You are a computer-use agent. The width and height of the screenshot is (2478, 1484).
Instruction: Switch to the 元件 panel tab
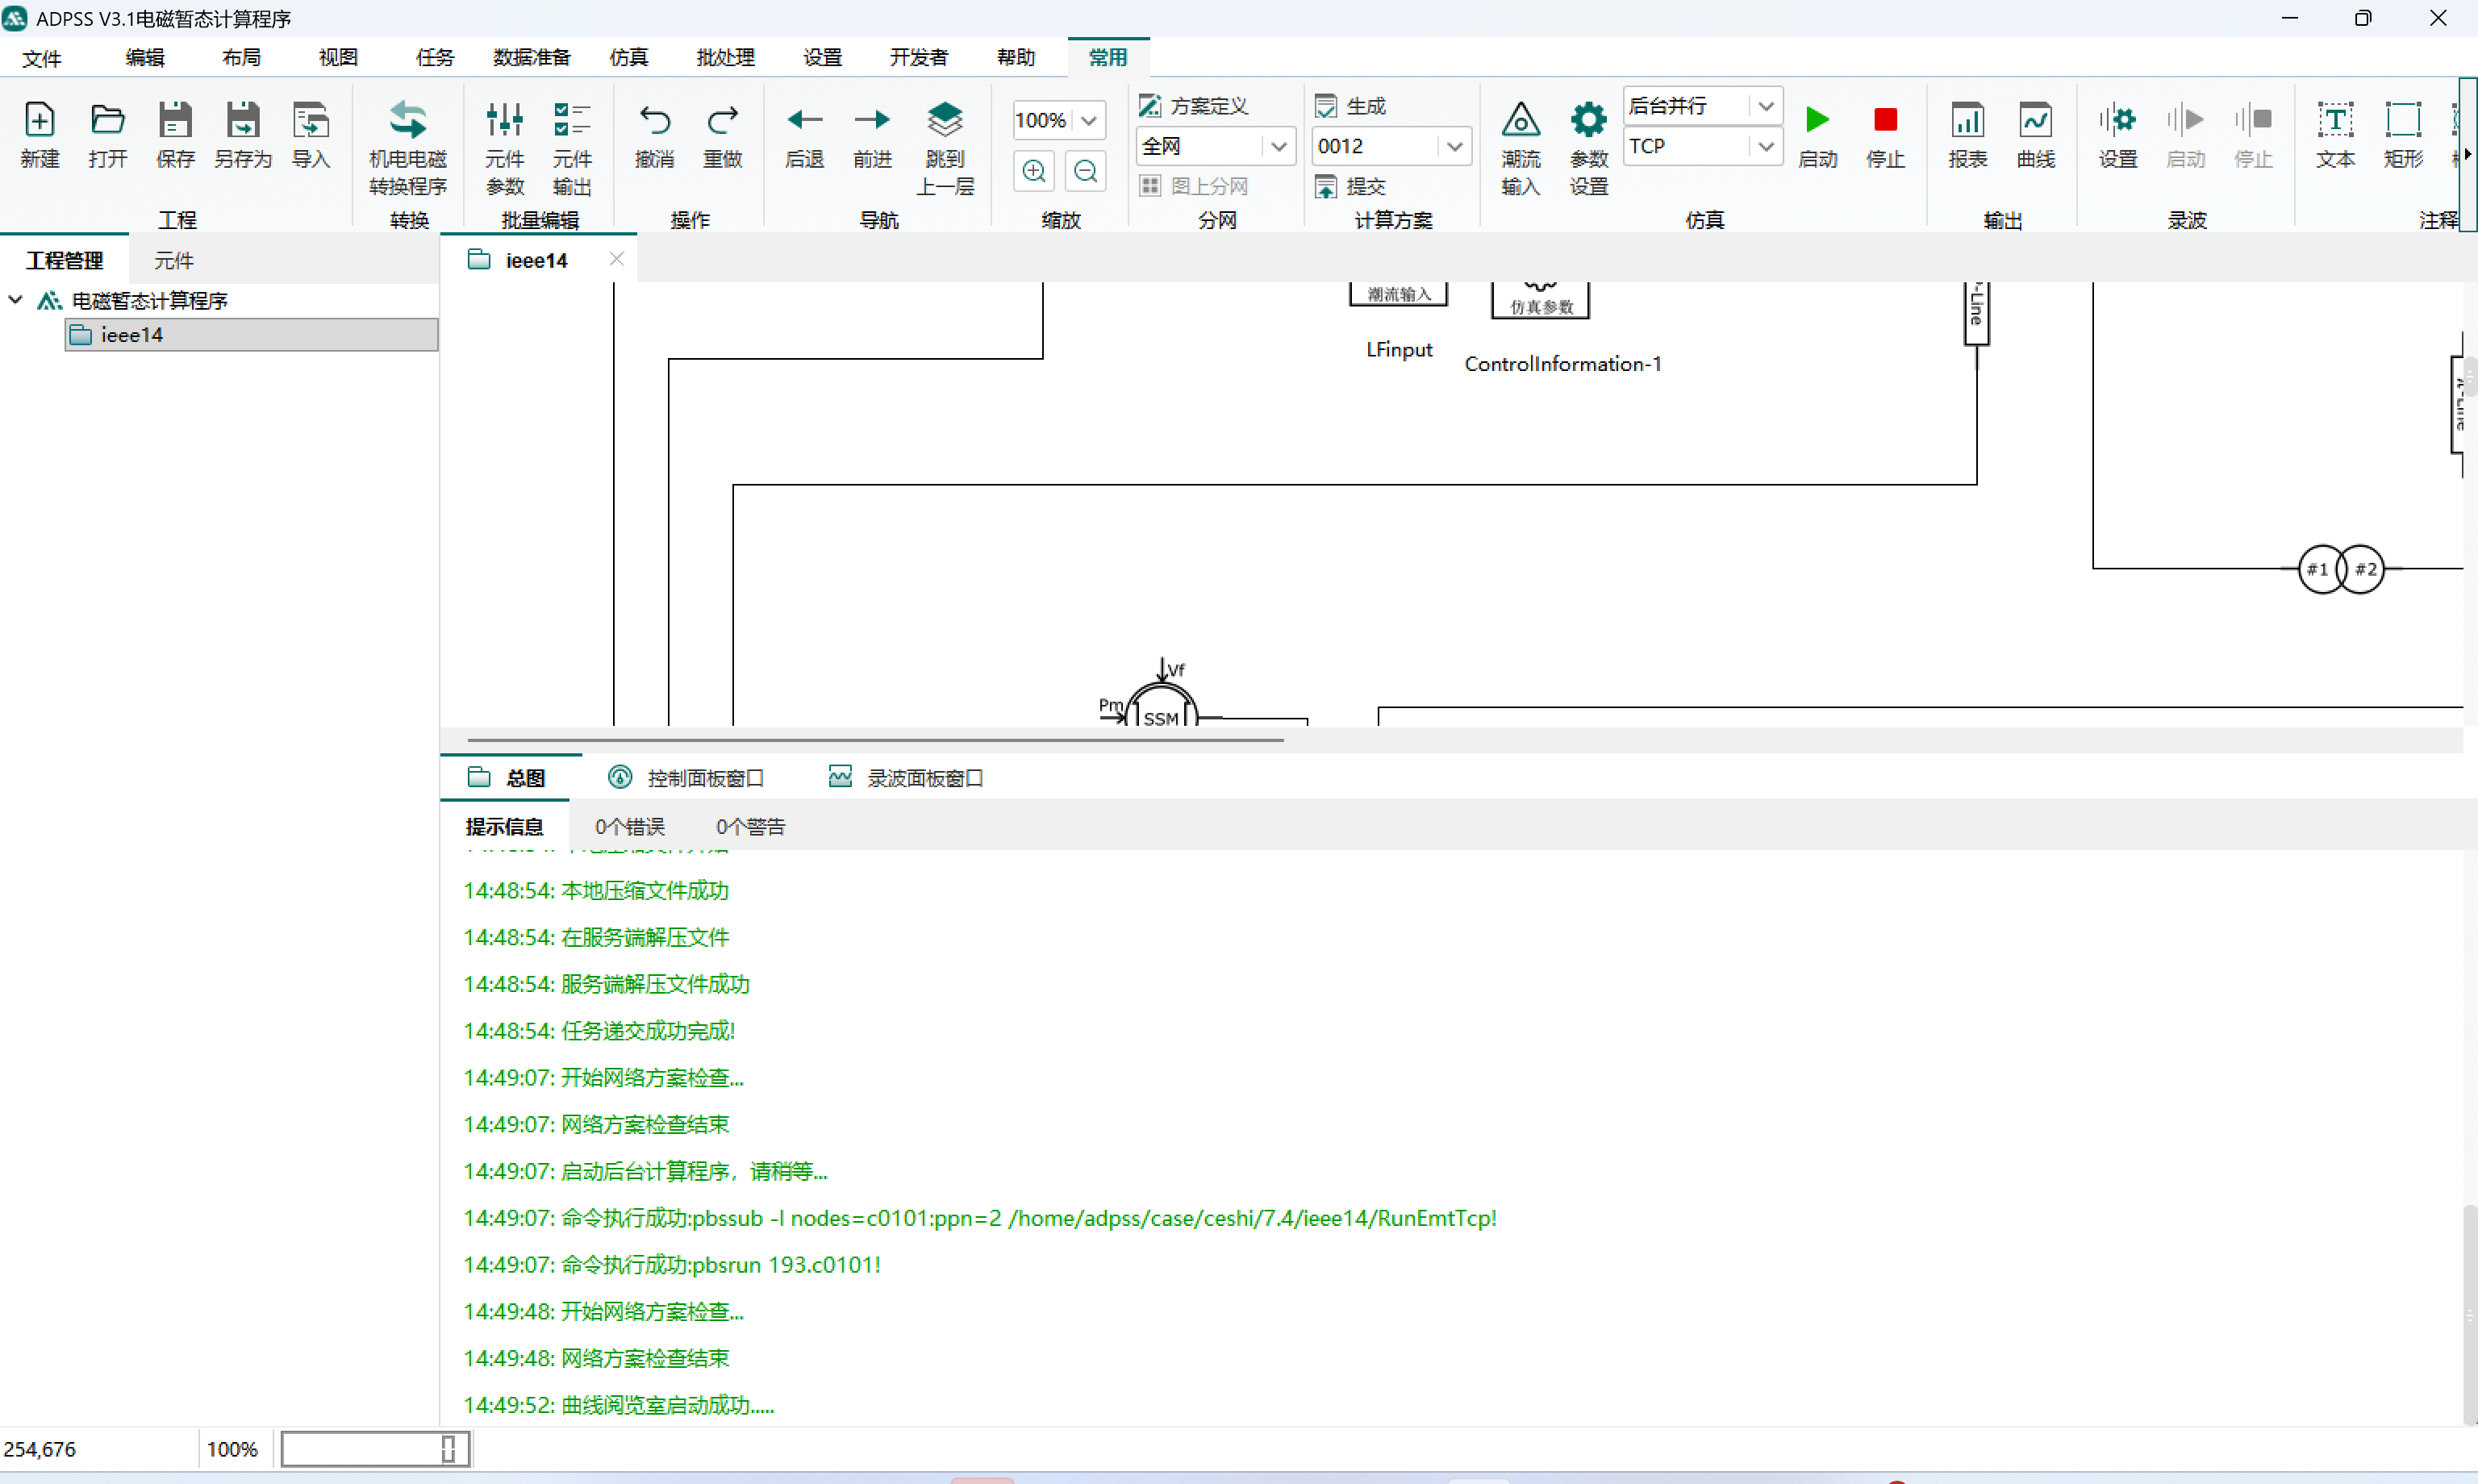pos(173,261)
